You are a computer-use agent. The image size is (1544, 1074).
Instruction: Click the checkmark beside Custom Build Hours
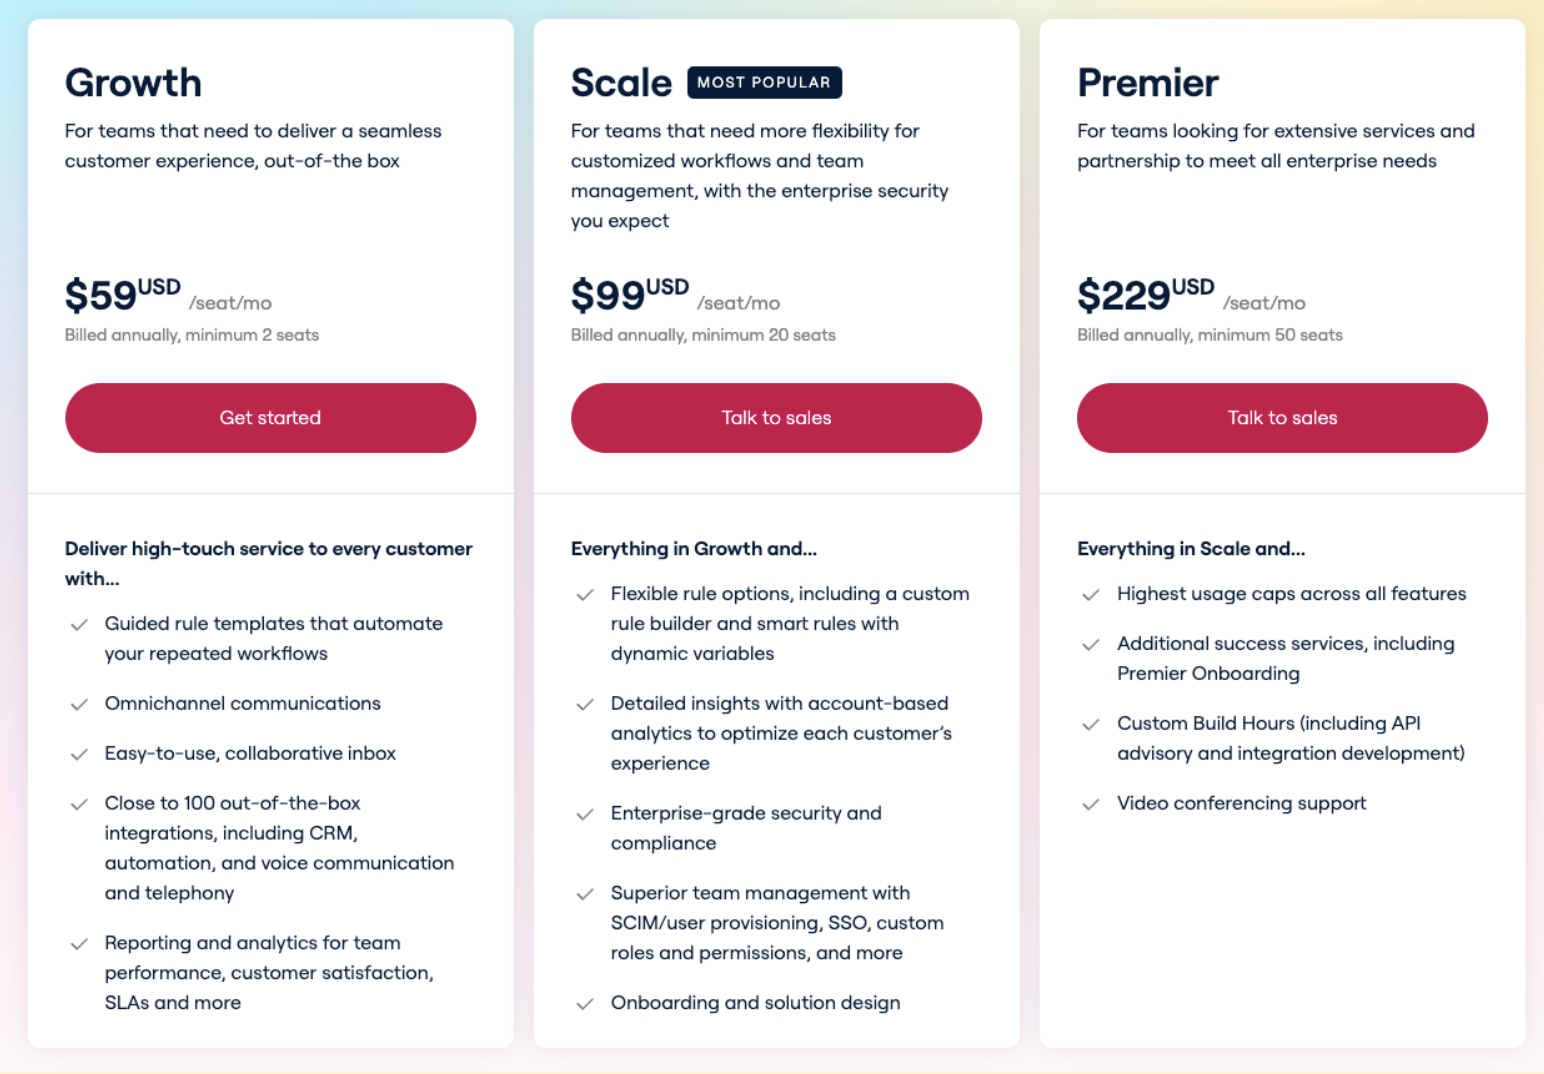tap(1092, 724)
